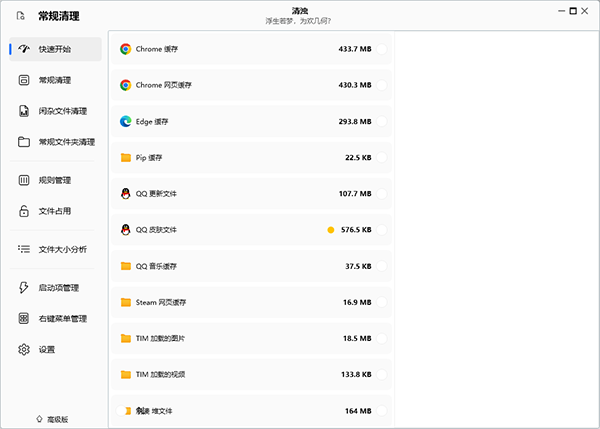
Task: Click the 107.7 MB size value
Action: pos(355,194)
